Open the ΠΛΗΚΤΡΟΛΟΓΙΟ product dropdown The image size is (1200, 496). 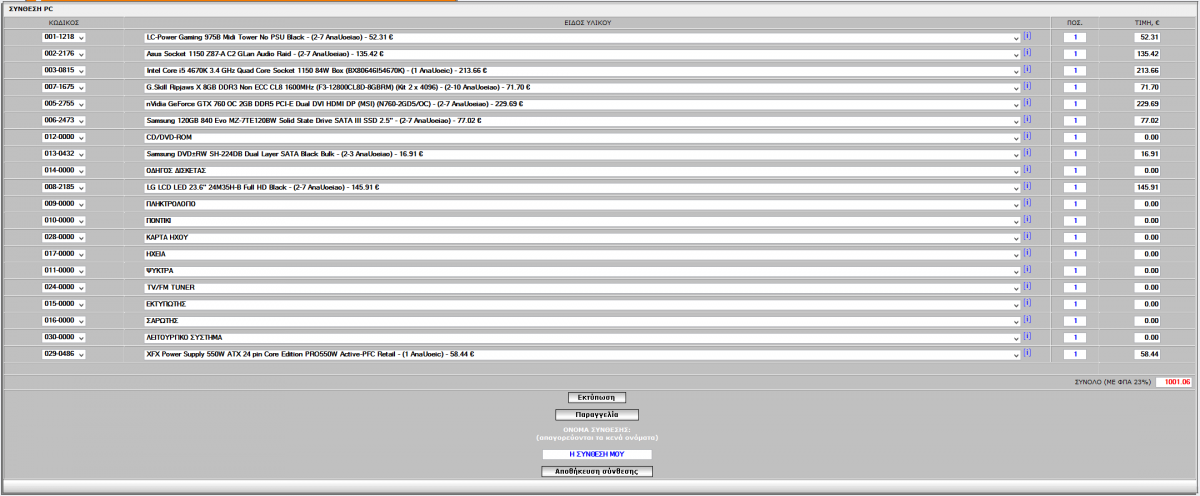[581, 204]
